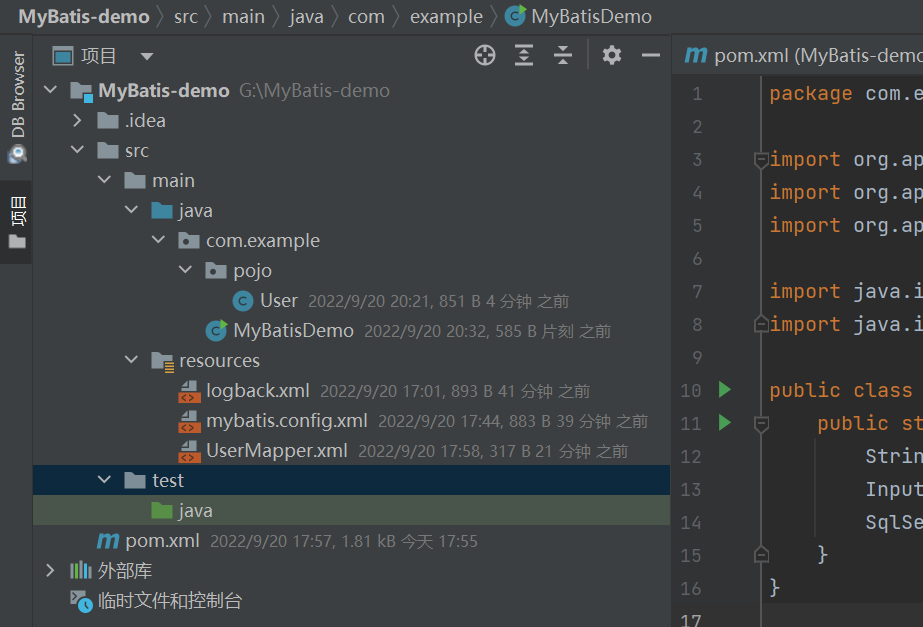Run main method from line 11 gutter

(725, 422)
